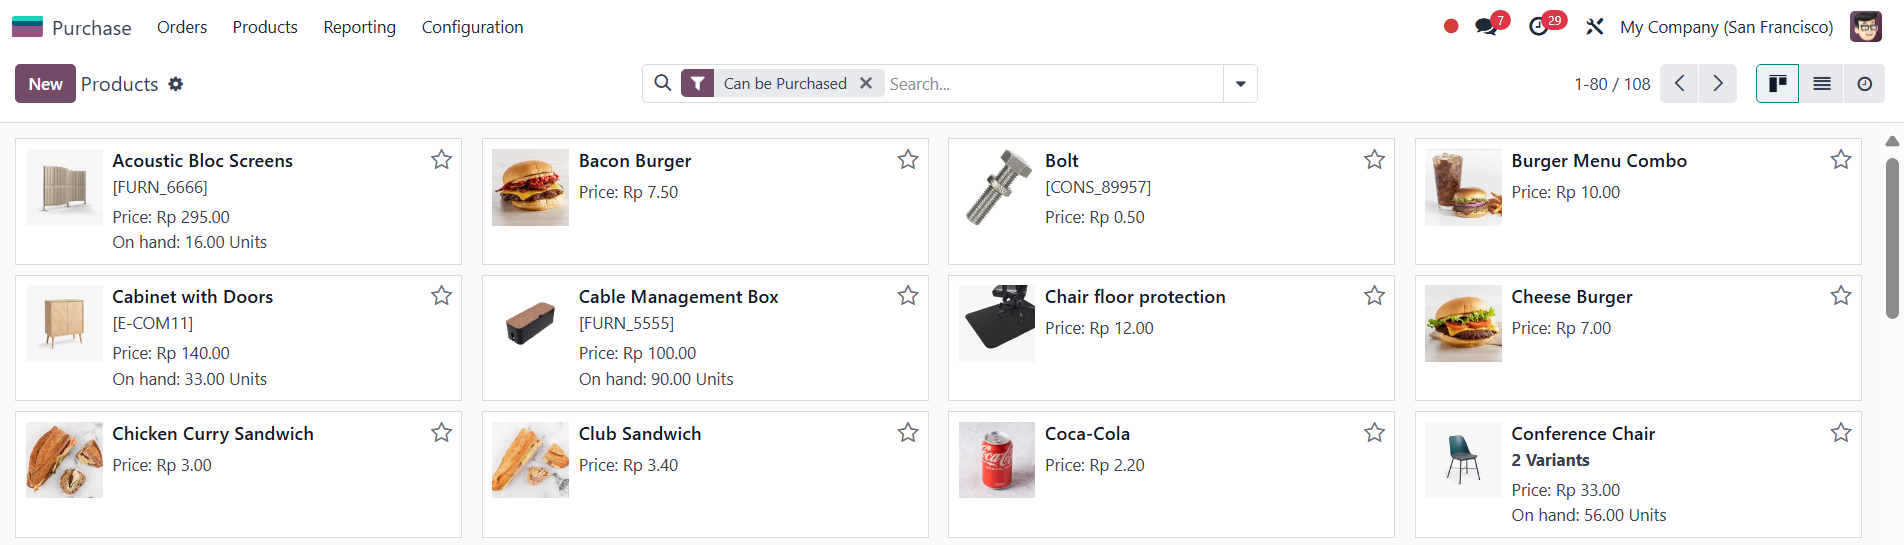The height and width of the screenshot is (545, 1904).
Task: Open the My Company (San Francisco) switcher
Action: (1727, 27)
